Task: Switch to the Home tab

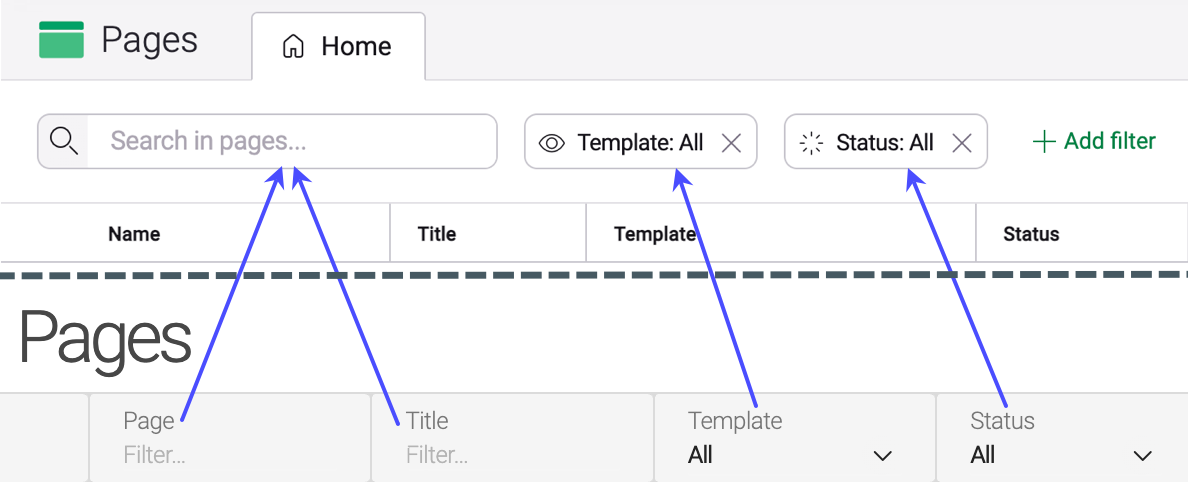Action: pos(338,46)
